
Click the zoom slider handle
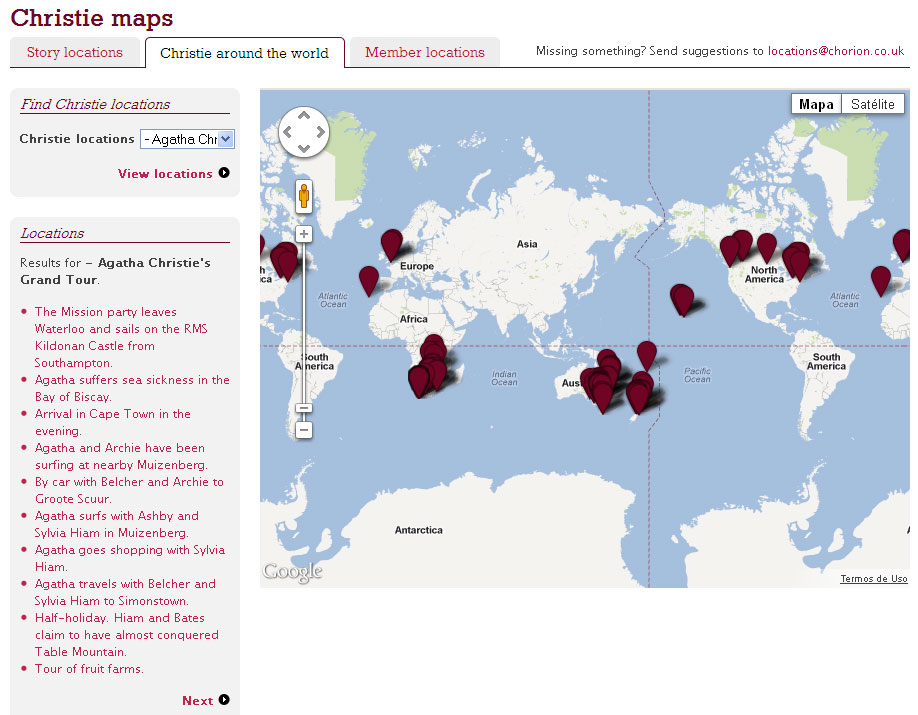304,408
